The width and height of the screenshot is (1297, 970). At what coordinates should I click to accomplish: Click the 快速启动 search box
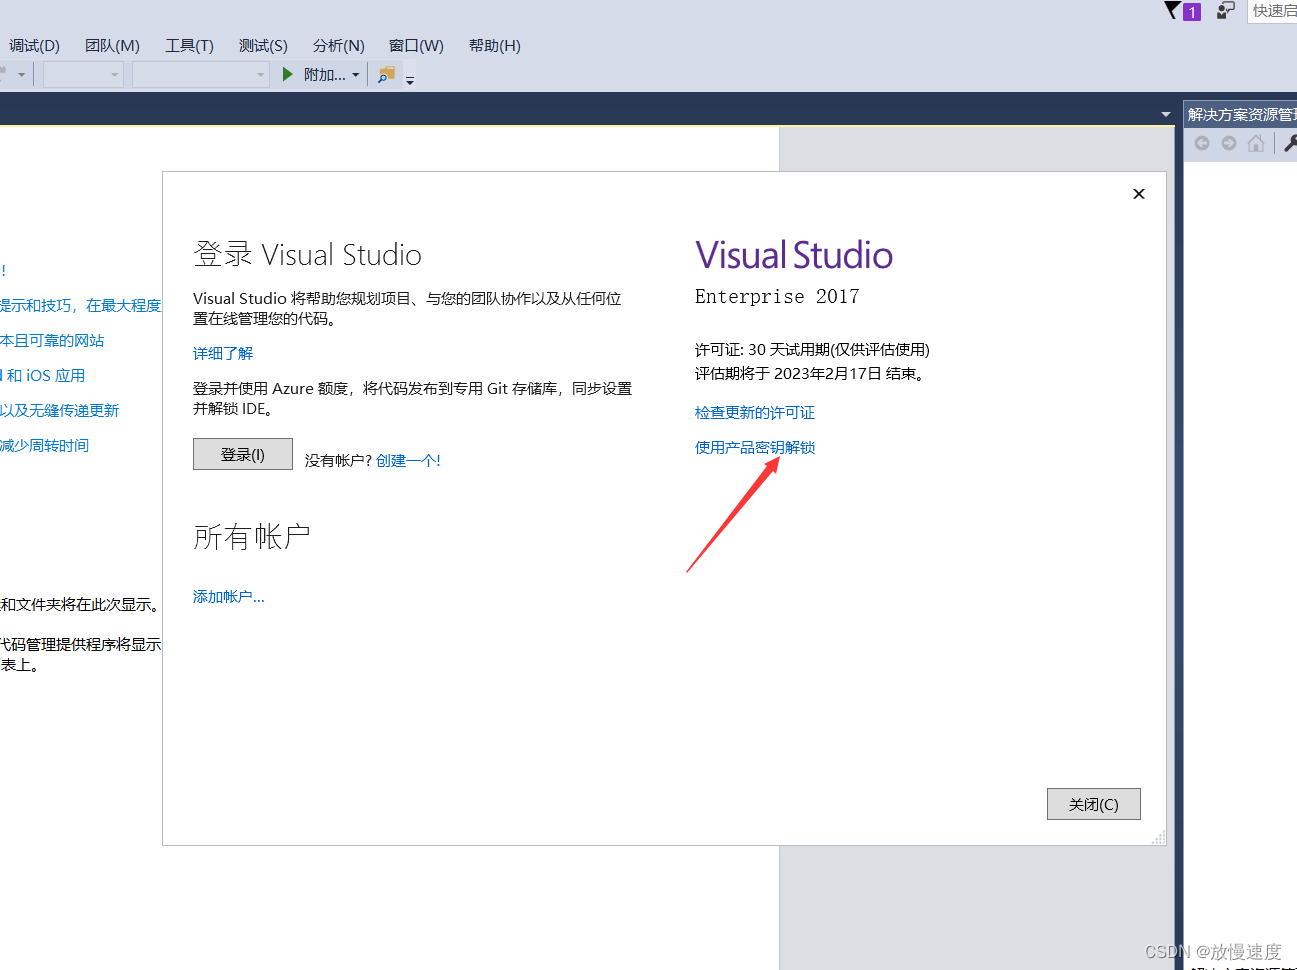[1272, 11]
